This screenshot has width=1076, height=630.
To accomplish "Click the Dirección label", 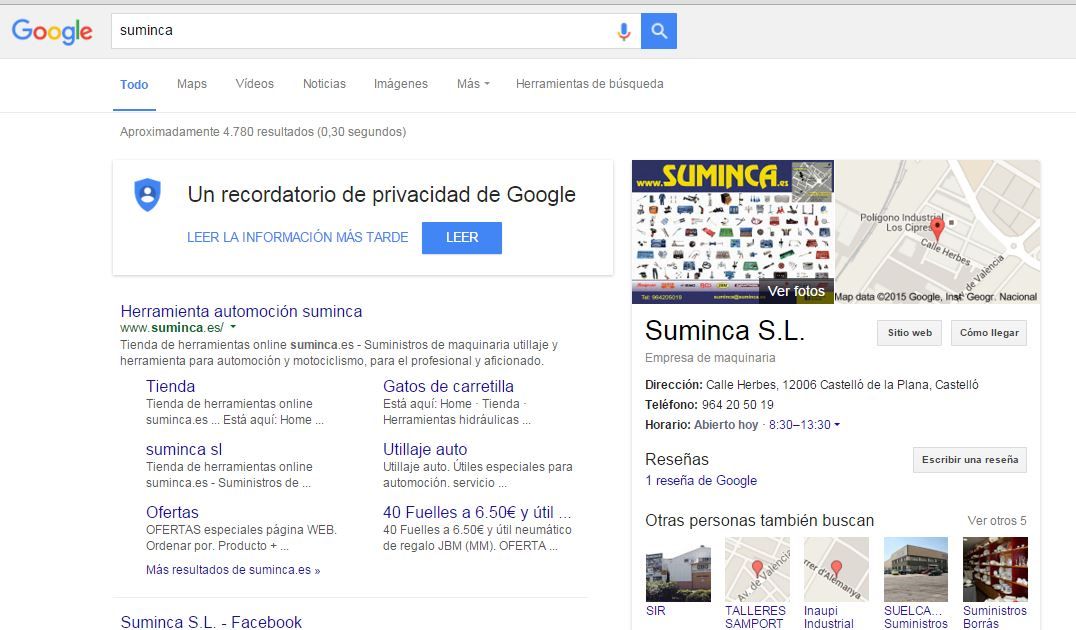I will 674,385.
